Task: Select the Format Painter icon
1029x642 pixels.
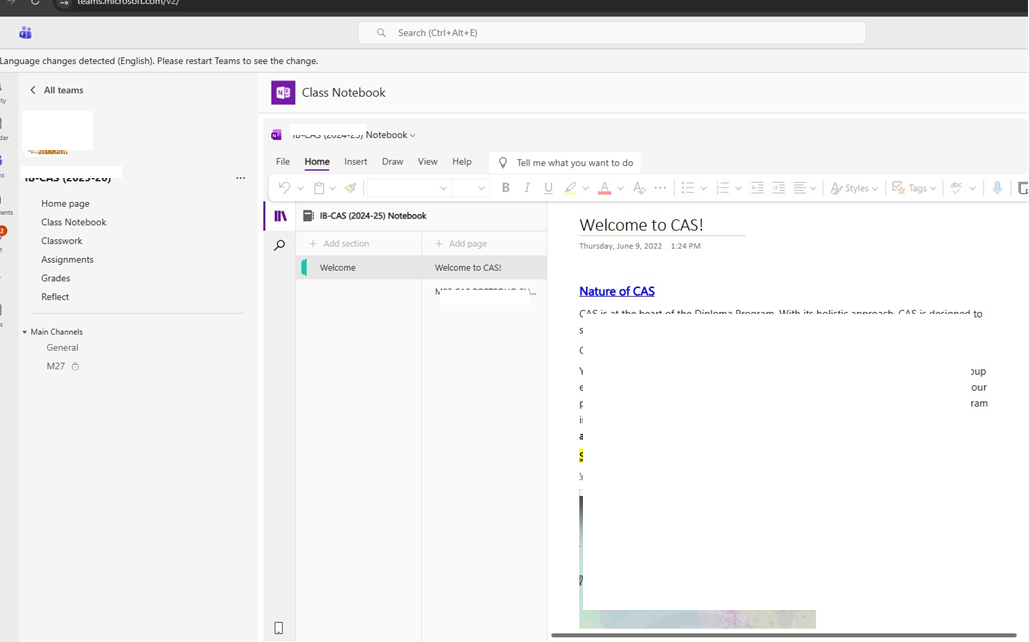Action: [350, 188]
